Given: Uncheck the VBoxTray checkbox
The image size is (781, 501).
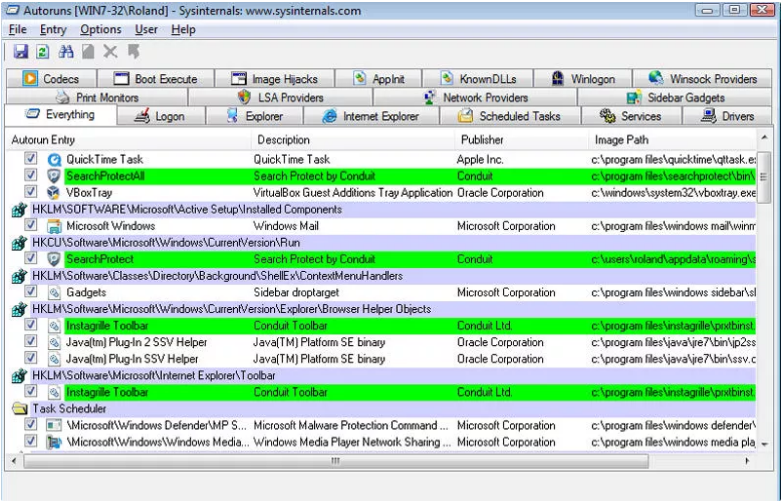Looking at the screenshot, I should click(x=31, y=192).
